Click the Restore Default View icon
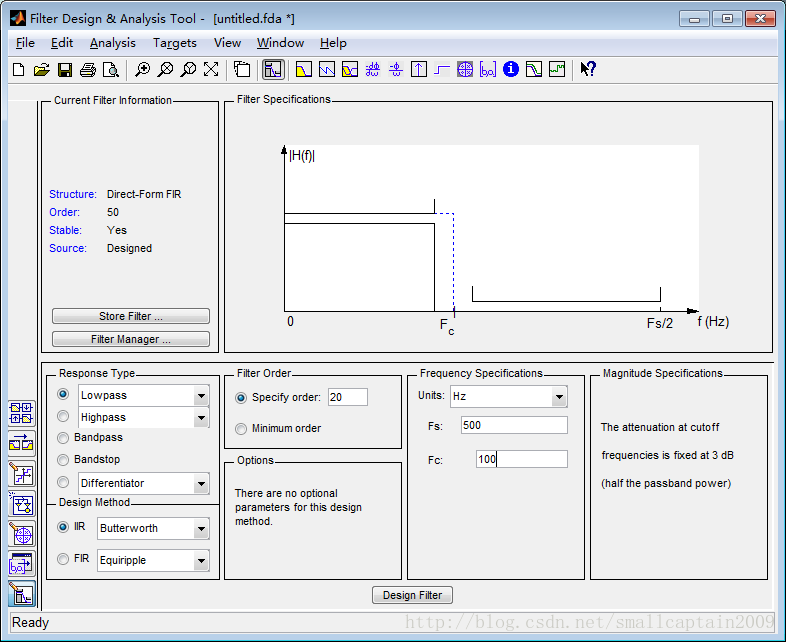The width and height of the screenshot is (786, 642). (x=211, y=69)
